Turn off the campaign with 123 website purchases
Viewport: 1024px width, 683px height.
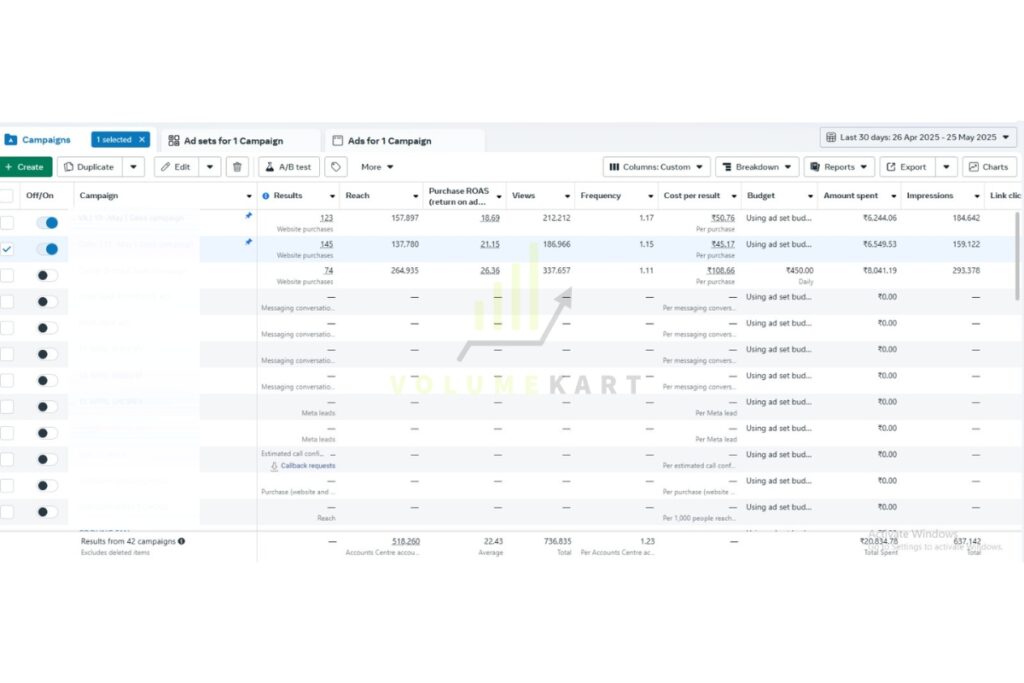click(47, 223)
